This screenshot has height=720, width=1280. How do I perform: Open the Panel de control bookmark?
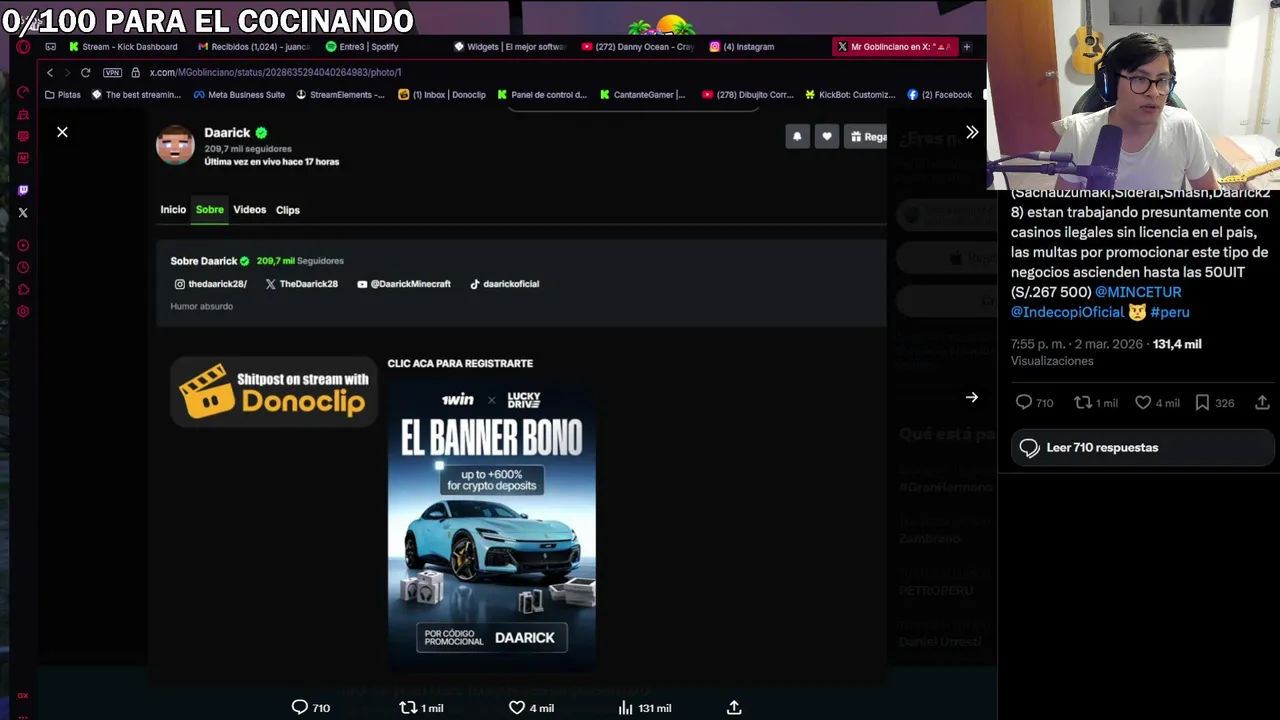541,94
